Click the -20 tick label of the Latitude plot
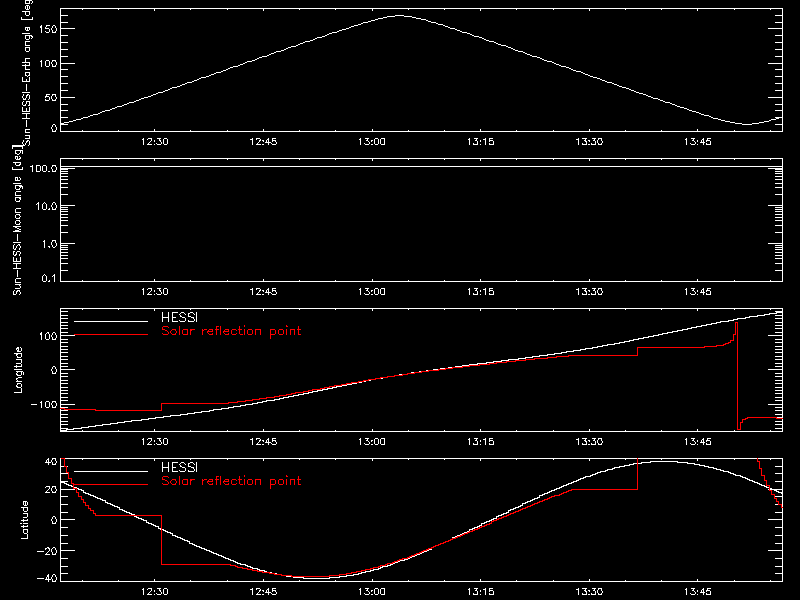This screenshot has width=800, height=600. [x=47, y=551]
